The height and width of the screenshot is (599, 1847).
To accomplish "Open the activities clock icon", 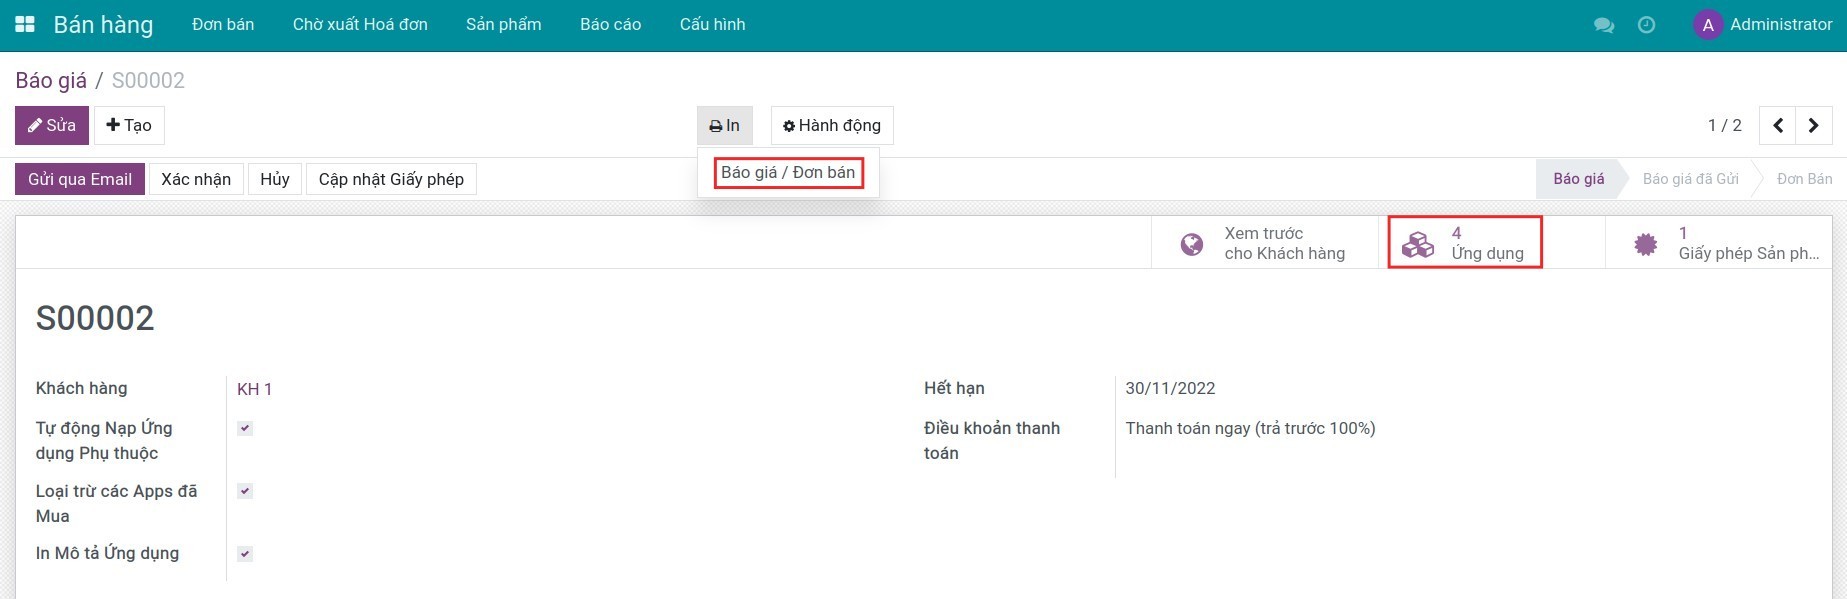I will tap(1646, 25).
